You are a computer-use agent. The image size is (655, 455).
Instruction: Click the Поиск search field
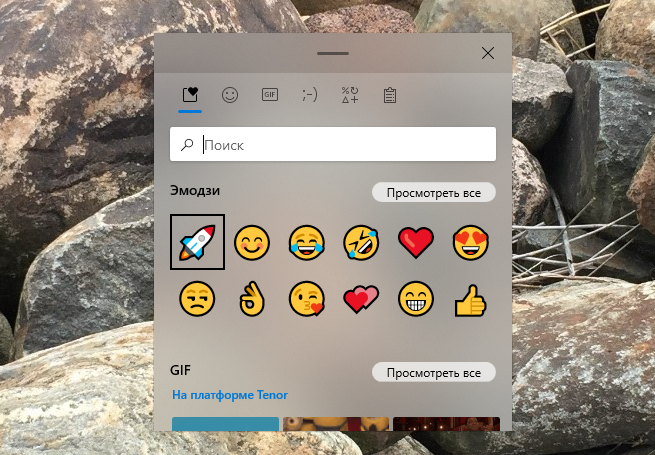(333, 144)
